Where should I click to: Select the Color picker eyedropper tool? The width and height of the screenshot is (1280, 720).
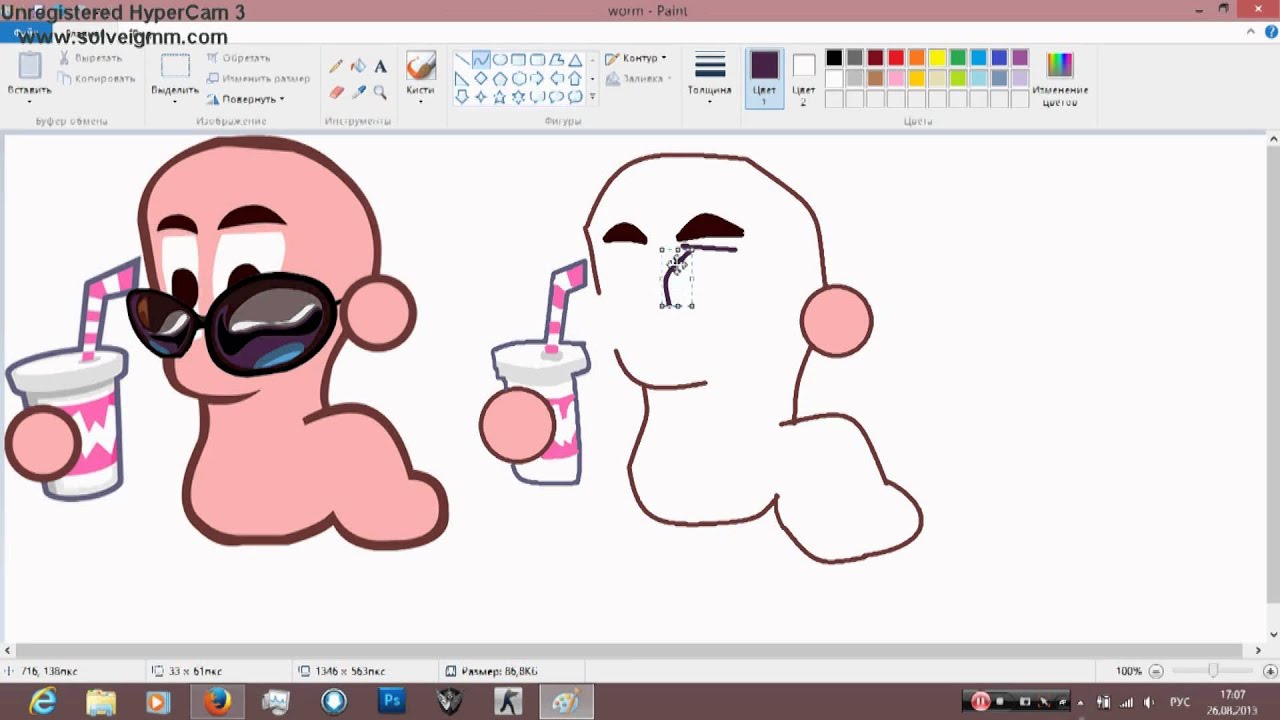(x=358, y=92)
